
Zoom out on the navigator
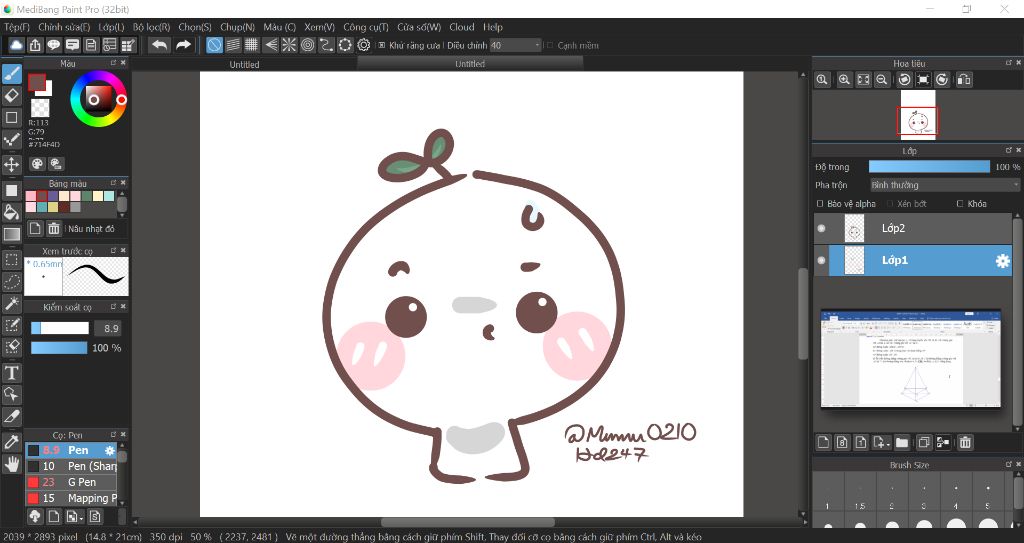(x=882, y=80)
